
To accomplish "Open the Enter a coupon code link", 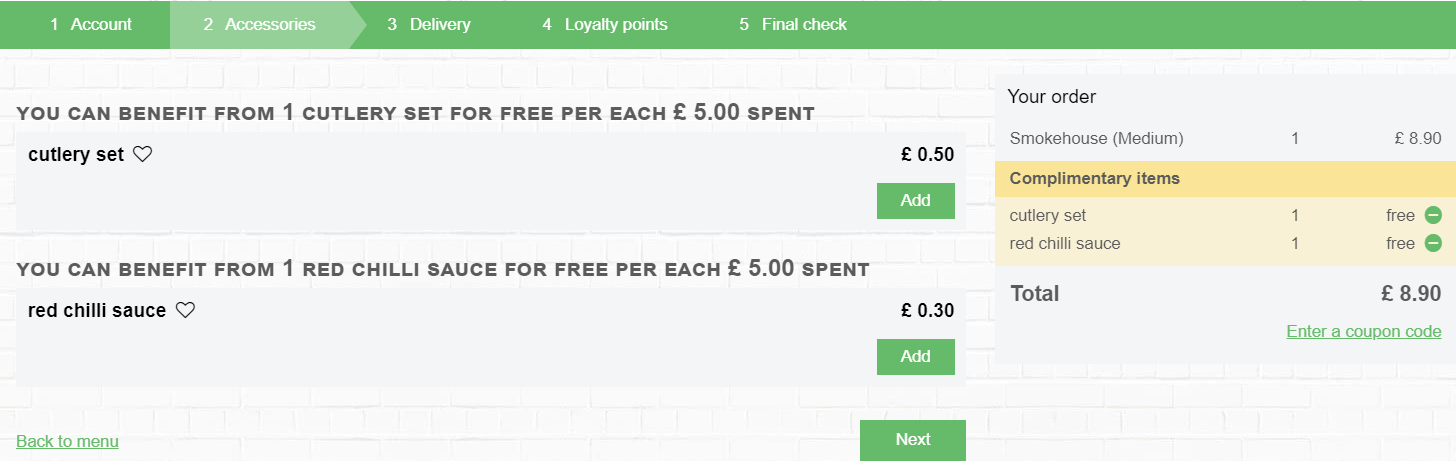I will click(1364, 331).
